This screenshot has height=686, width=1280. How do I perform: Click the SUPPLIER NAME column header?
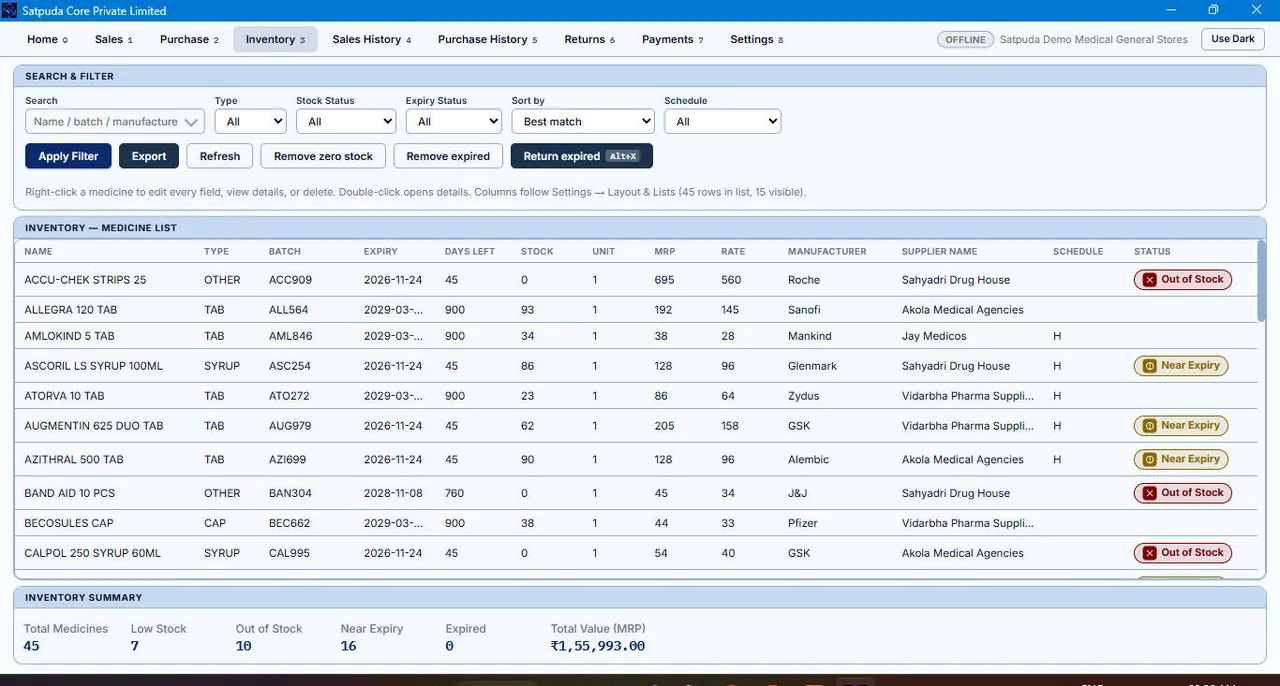coord(939,252)
